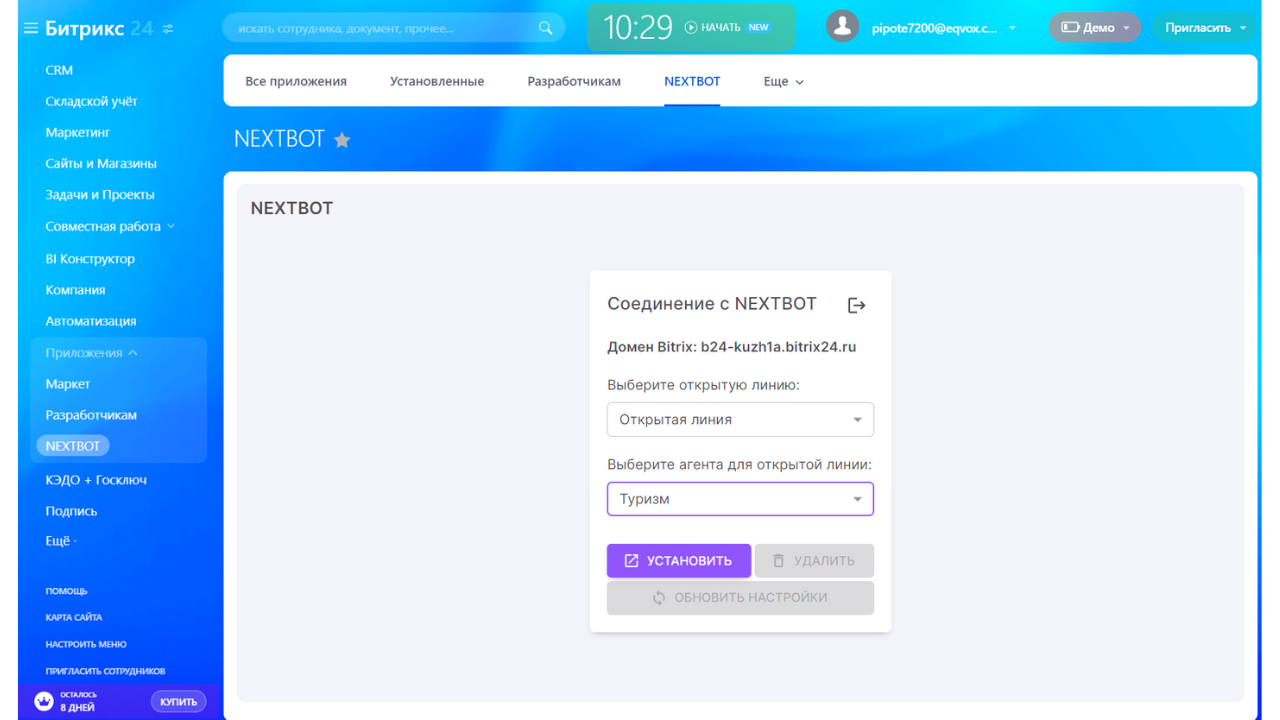Screen dimensions: 1280x720
Task: Open Разработчикам in the sidebar
Action: (x=91, y=415)
